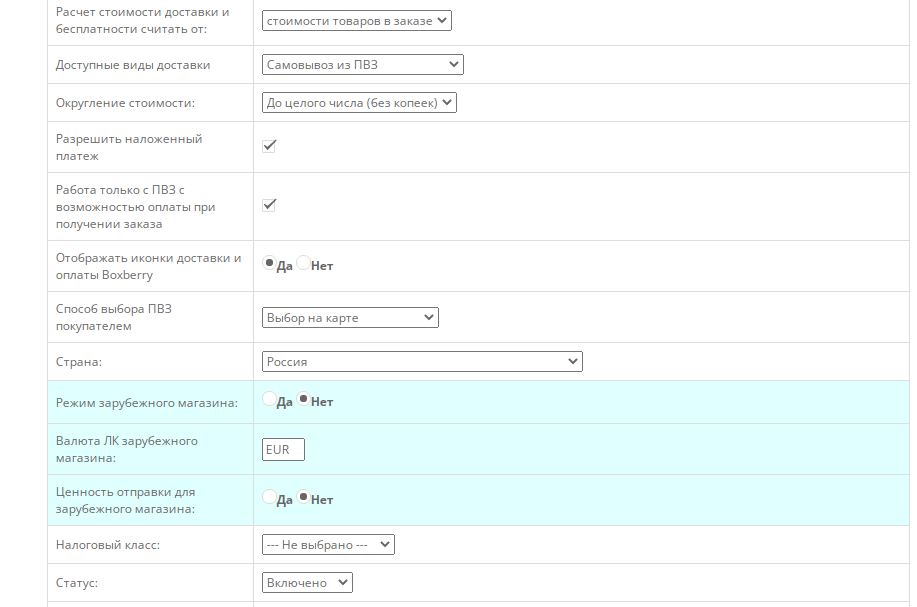Select 'Нет' for displaying Boxberry icons
The image size is (917, 607).
point(304,264)
